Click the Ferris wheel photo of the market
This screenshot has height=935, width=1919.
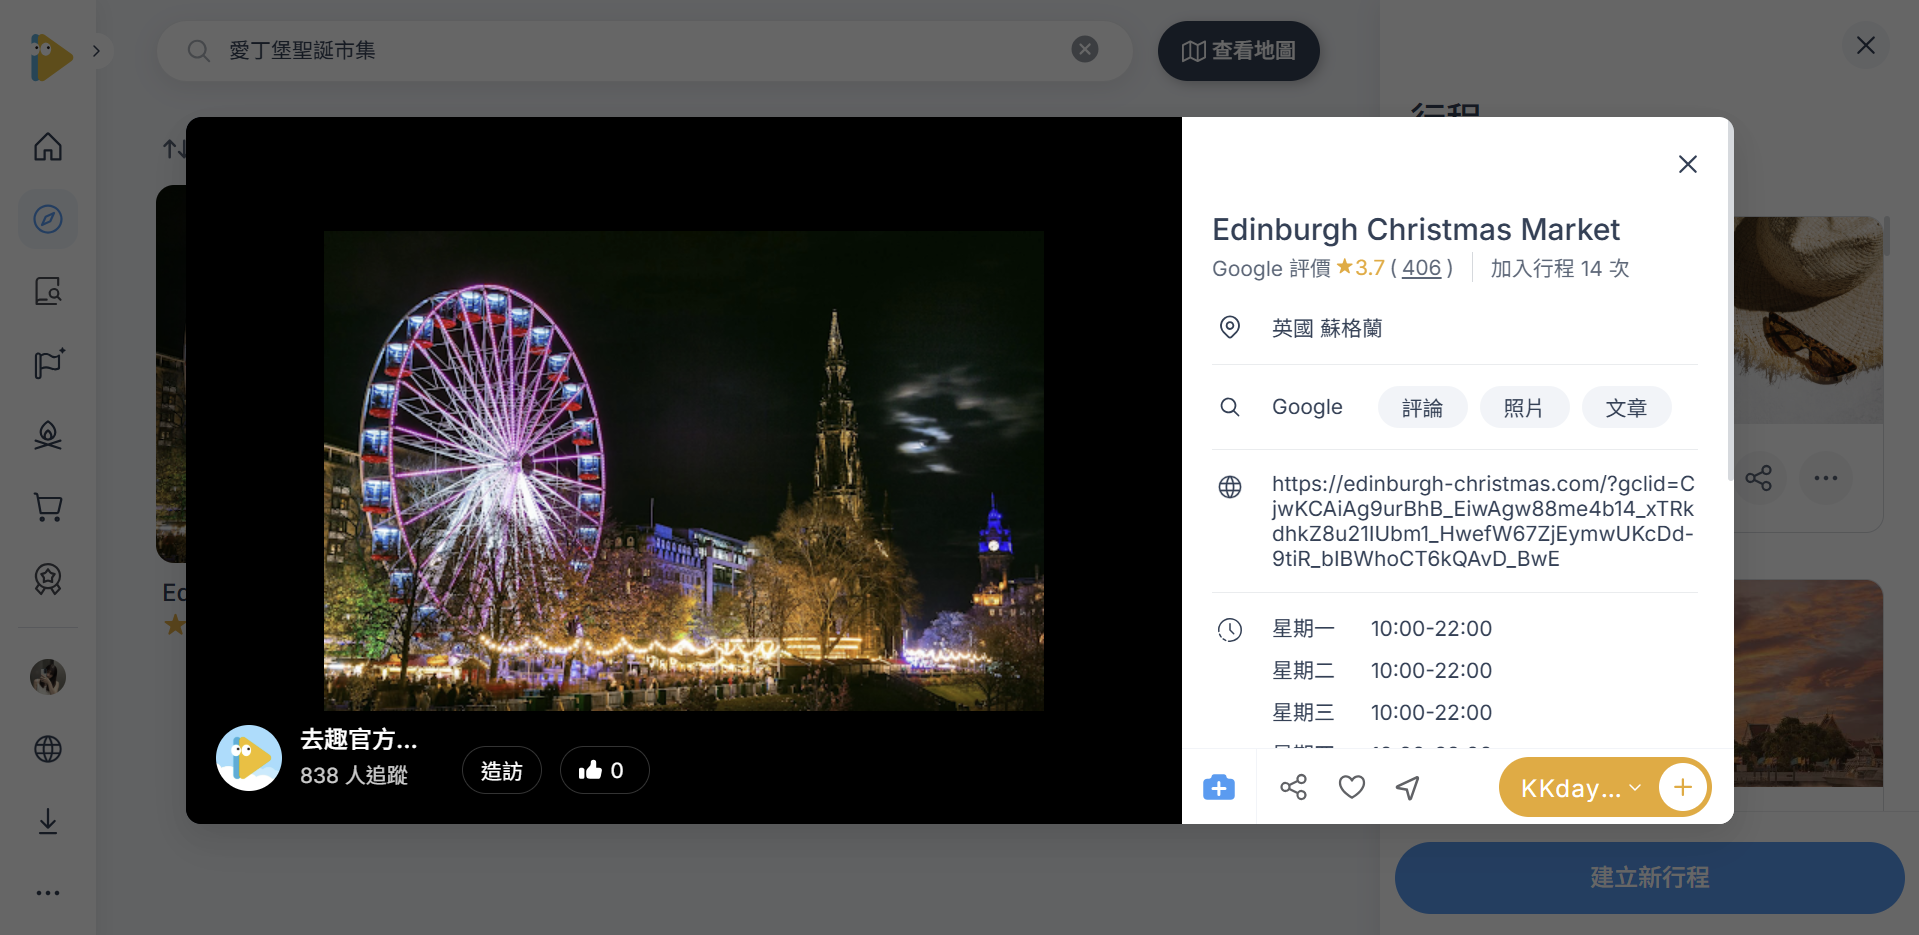pyautogui.click(x=684, y=471)
